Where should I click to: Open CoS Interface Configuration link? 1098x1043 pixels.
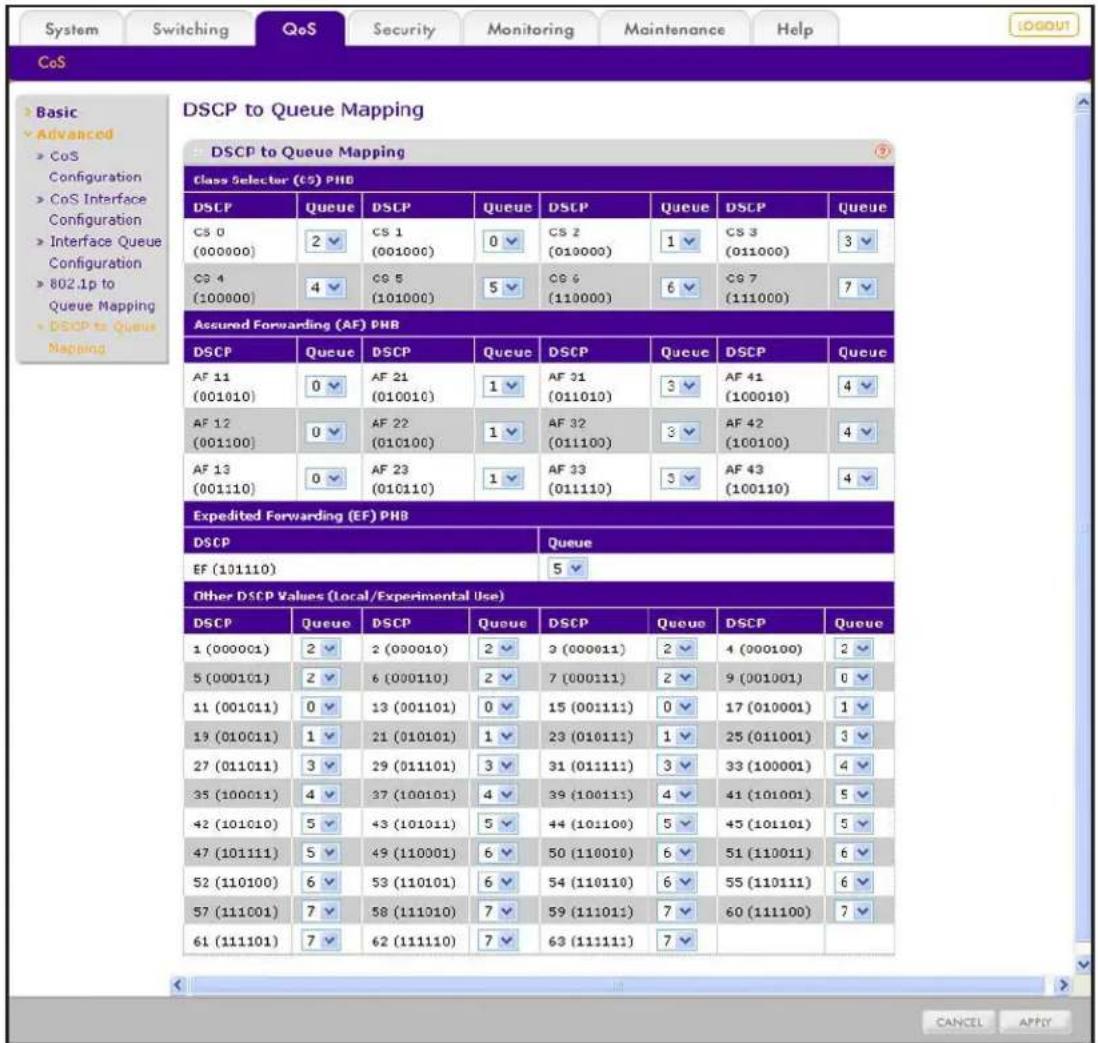coord(97,209)
